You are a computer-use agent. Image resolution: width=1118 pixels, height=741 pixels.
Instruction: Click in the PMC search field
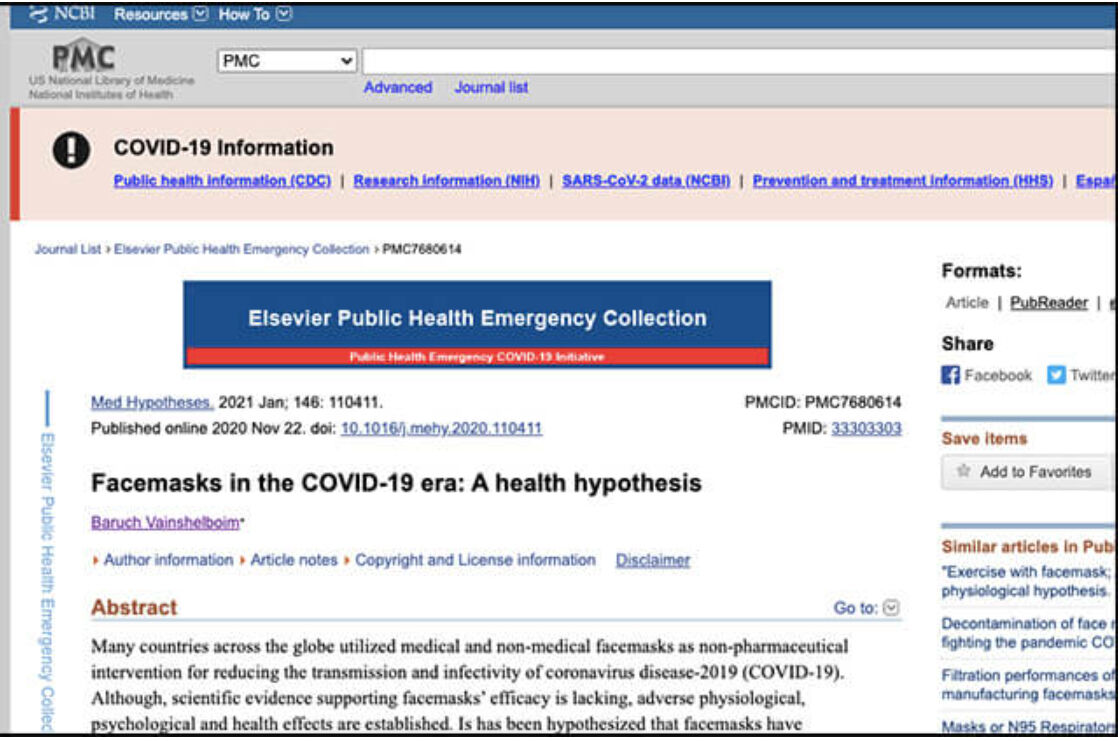click(739, 61)
